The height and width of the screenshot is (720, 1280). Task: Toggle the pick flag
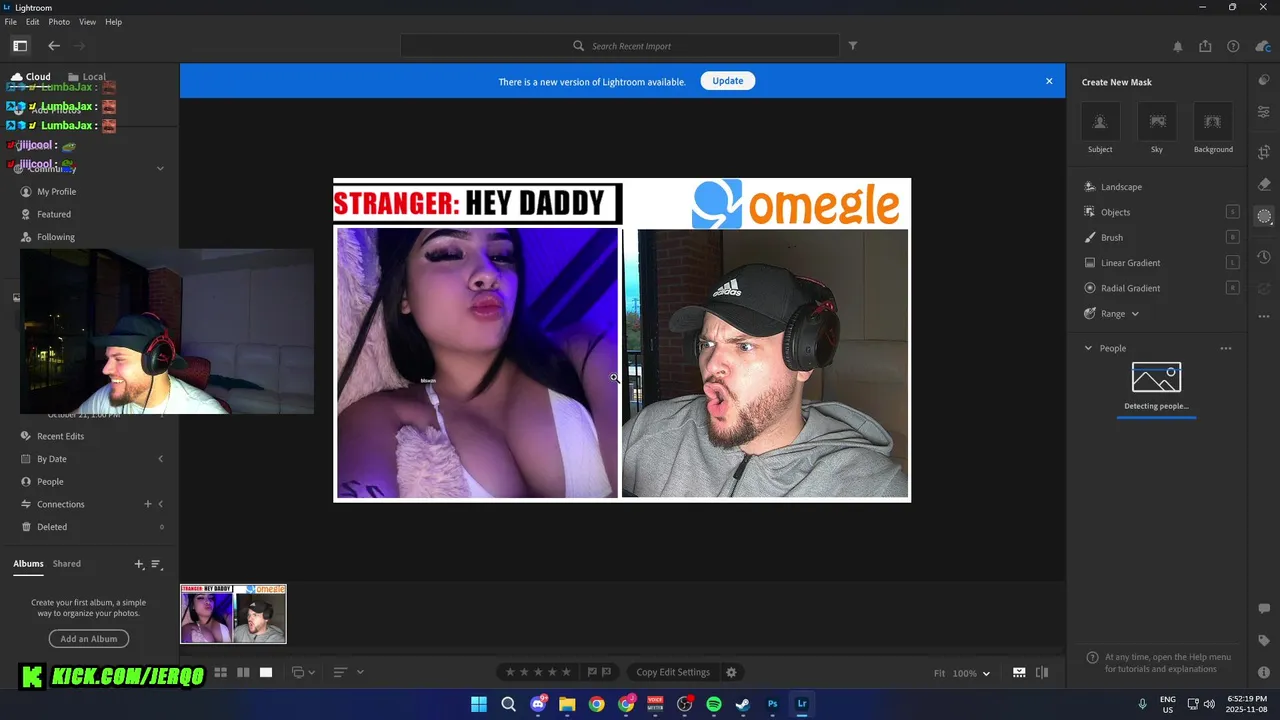tap(591, 672)
